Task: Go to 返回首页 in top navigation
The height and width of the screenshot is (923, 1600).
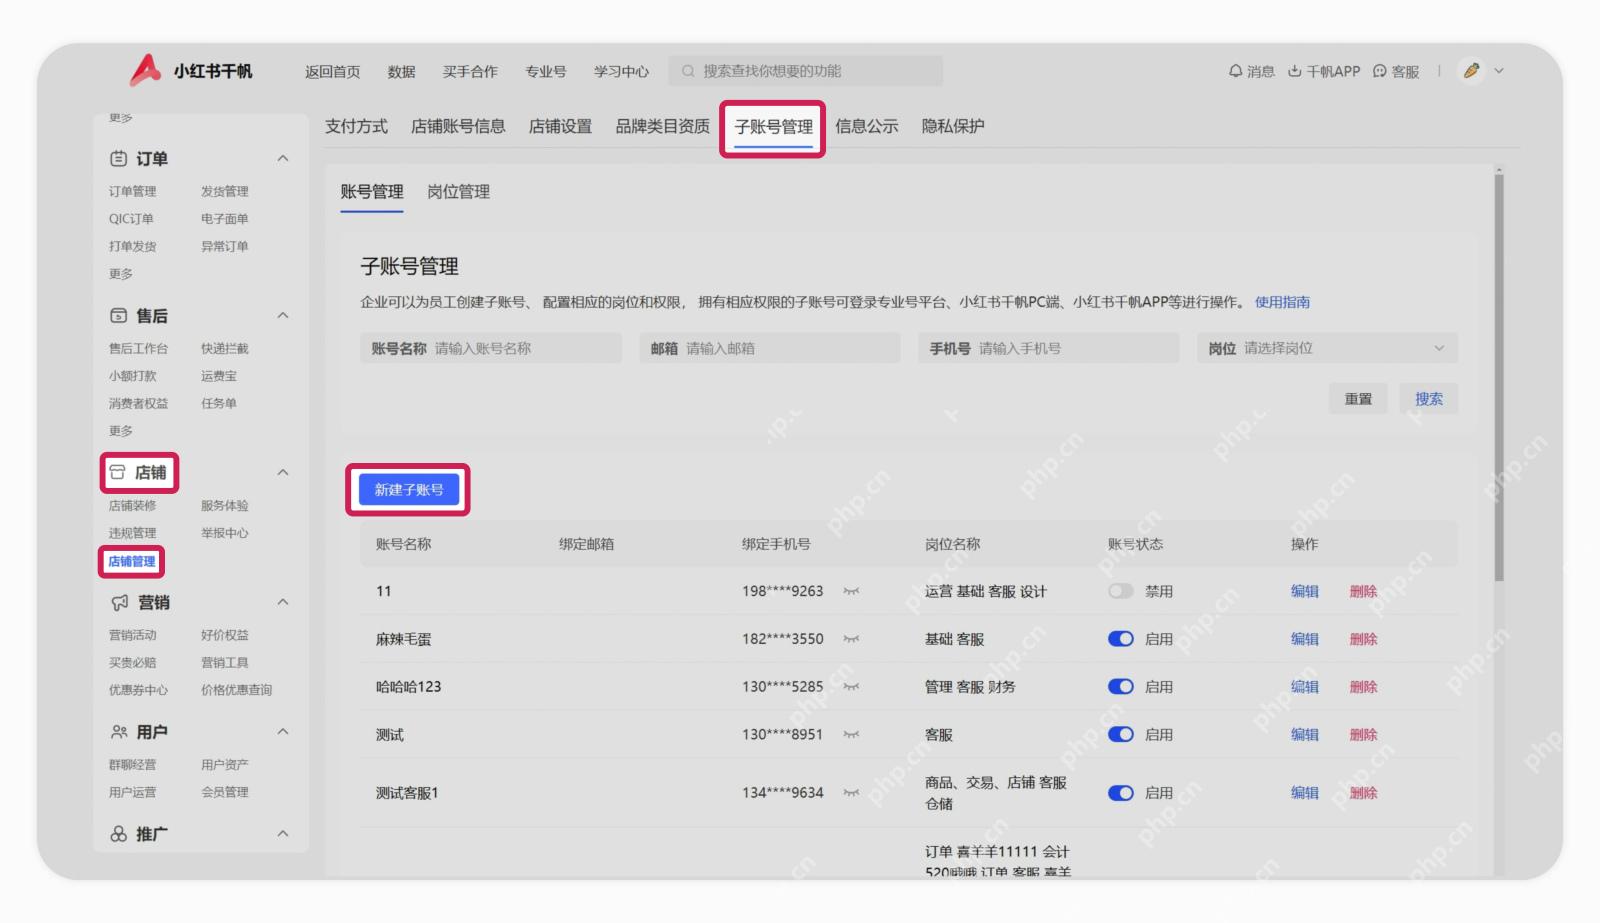Action: click(x=333, y=72)
